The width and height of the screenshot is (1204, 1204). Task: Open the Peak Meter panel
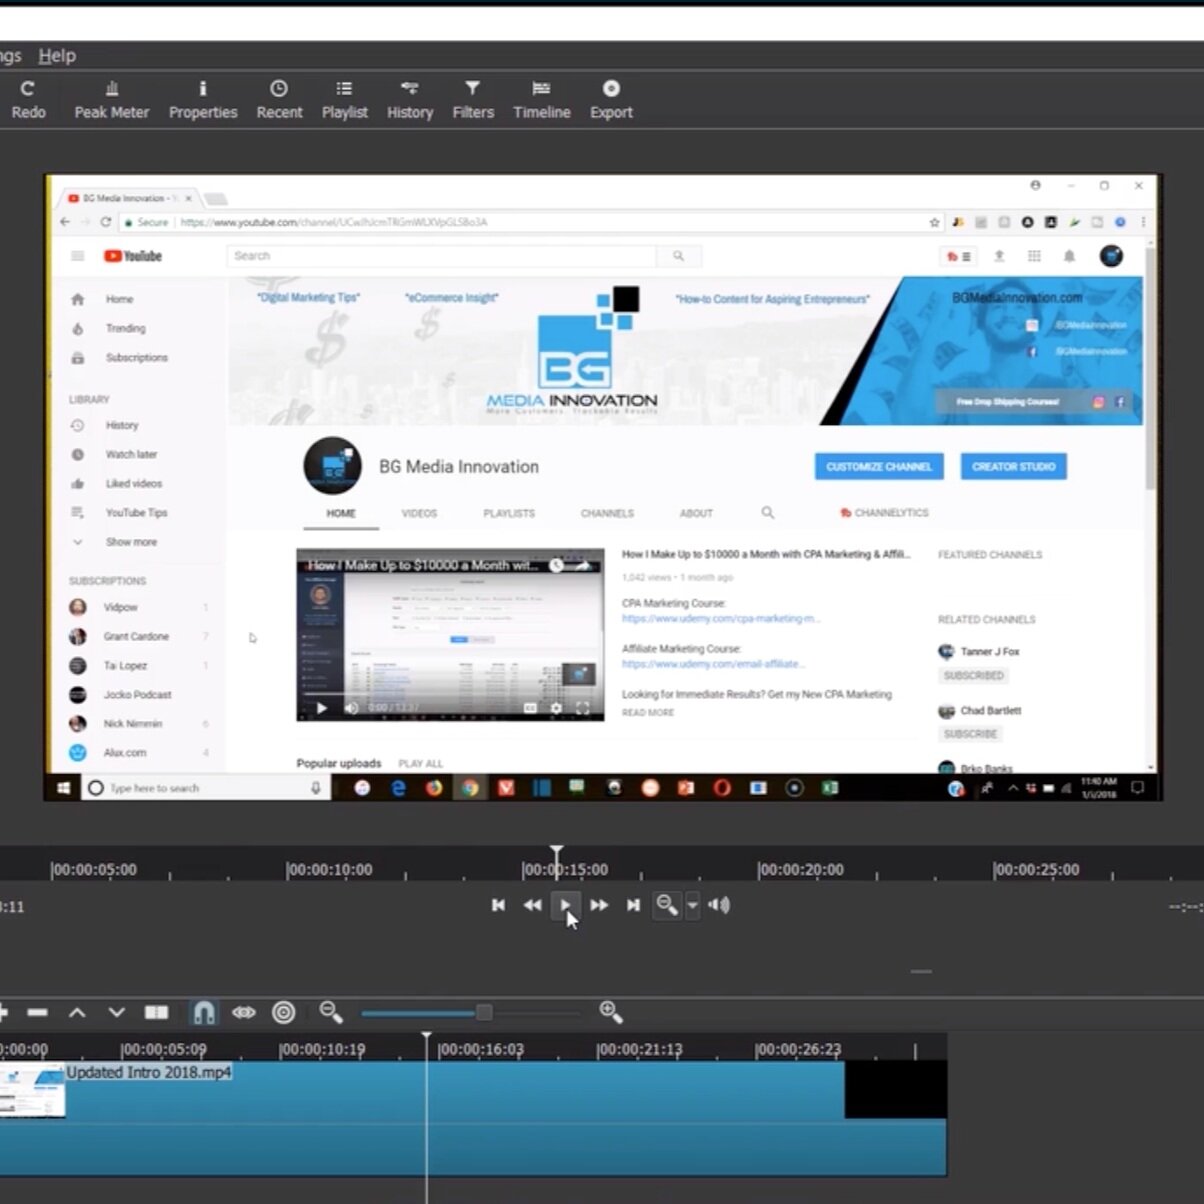point(111,100)
